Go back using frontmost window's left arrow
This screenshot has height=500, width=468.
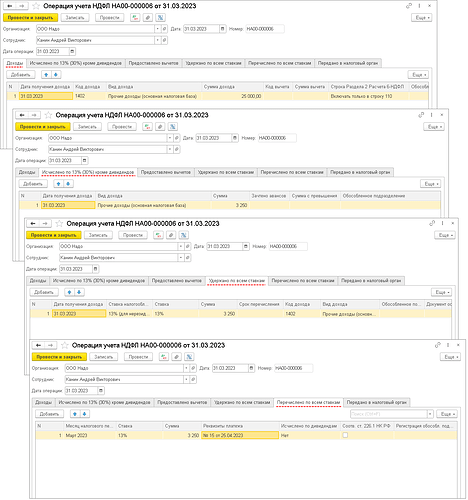tap(38, 345)
